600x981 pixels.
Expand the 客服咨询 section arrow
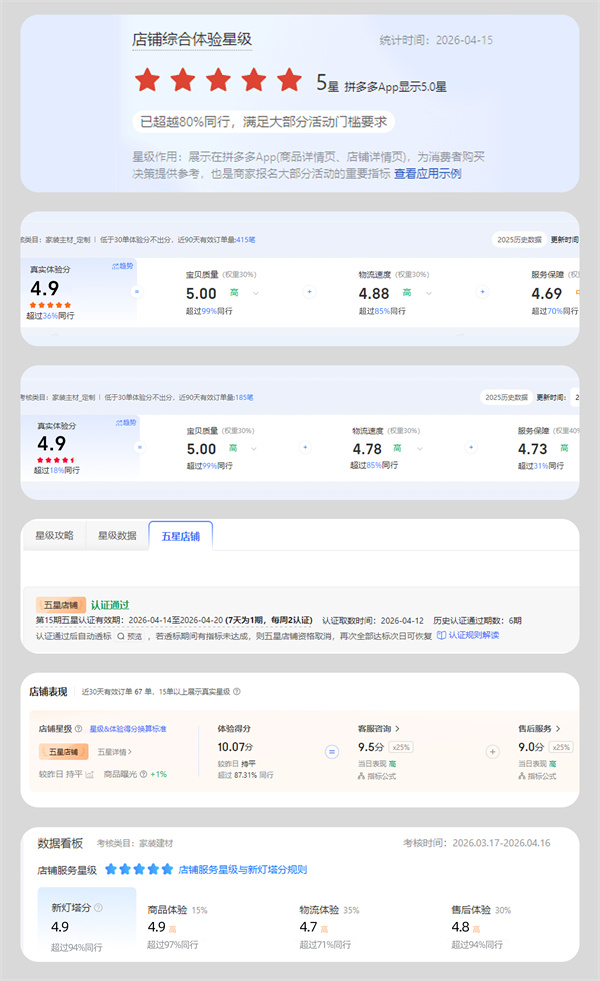coord(397,729)
